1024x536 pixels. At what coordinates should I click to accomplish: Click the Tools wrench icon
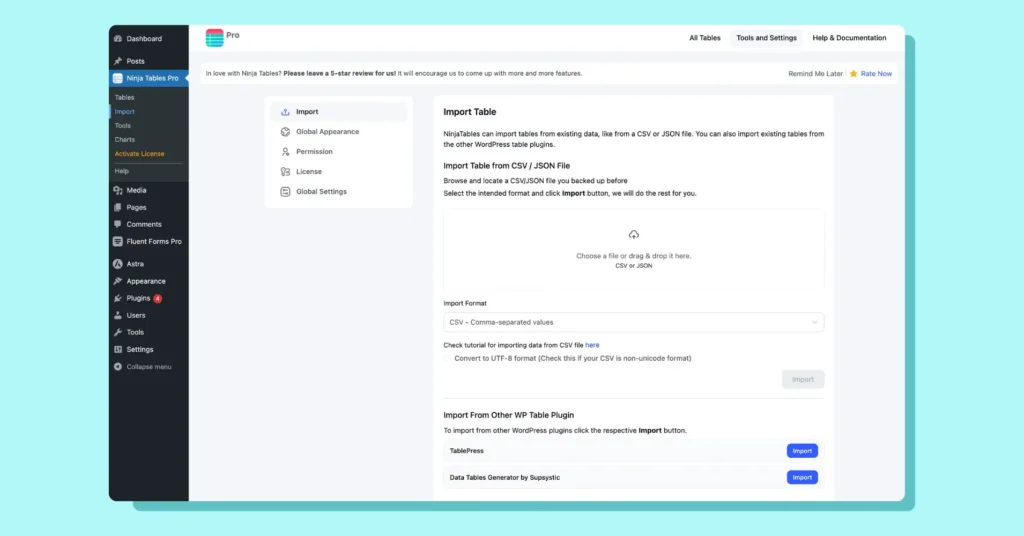tap(118, 332)
